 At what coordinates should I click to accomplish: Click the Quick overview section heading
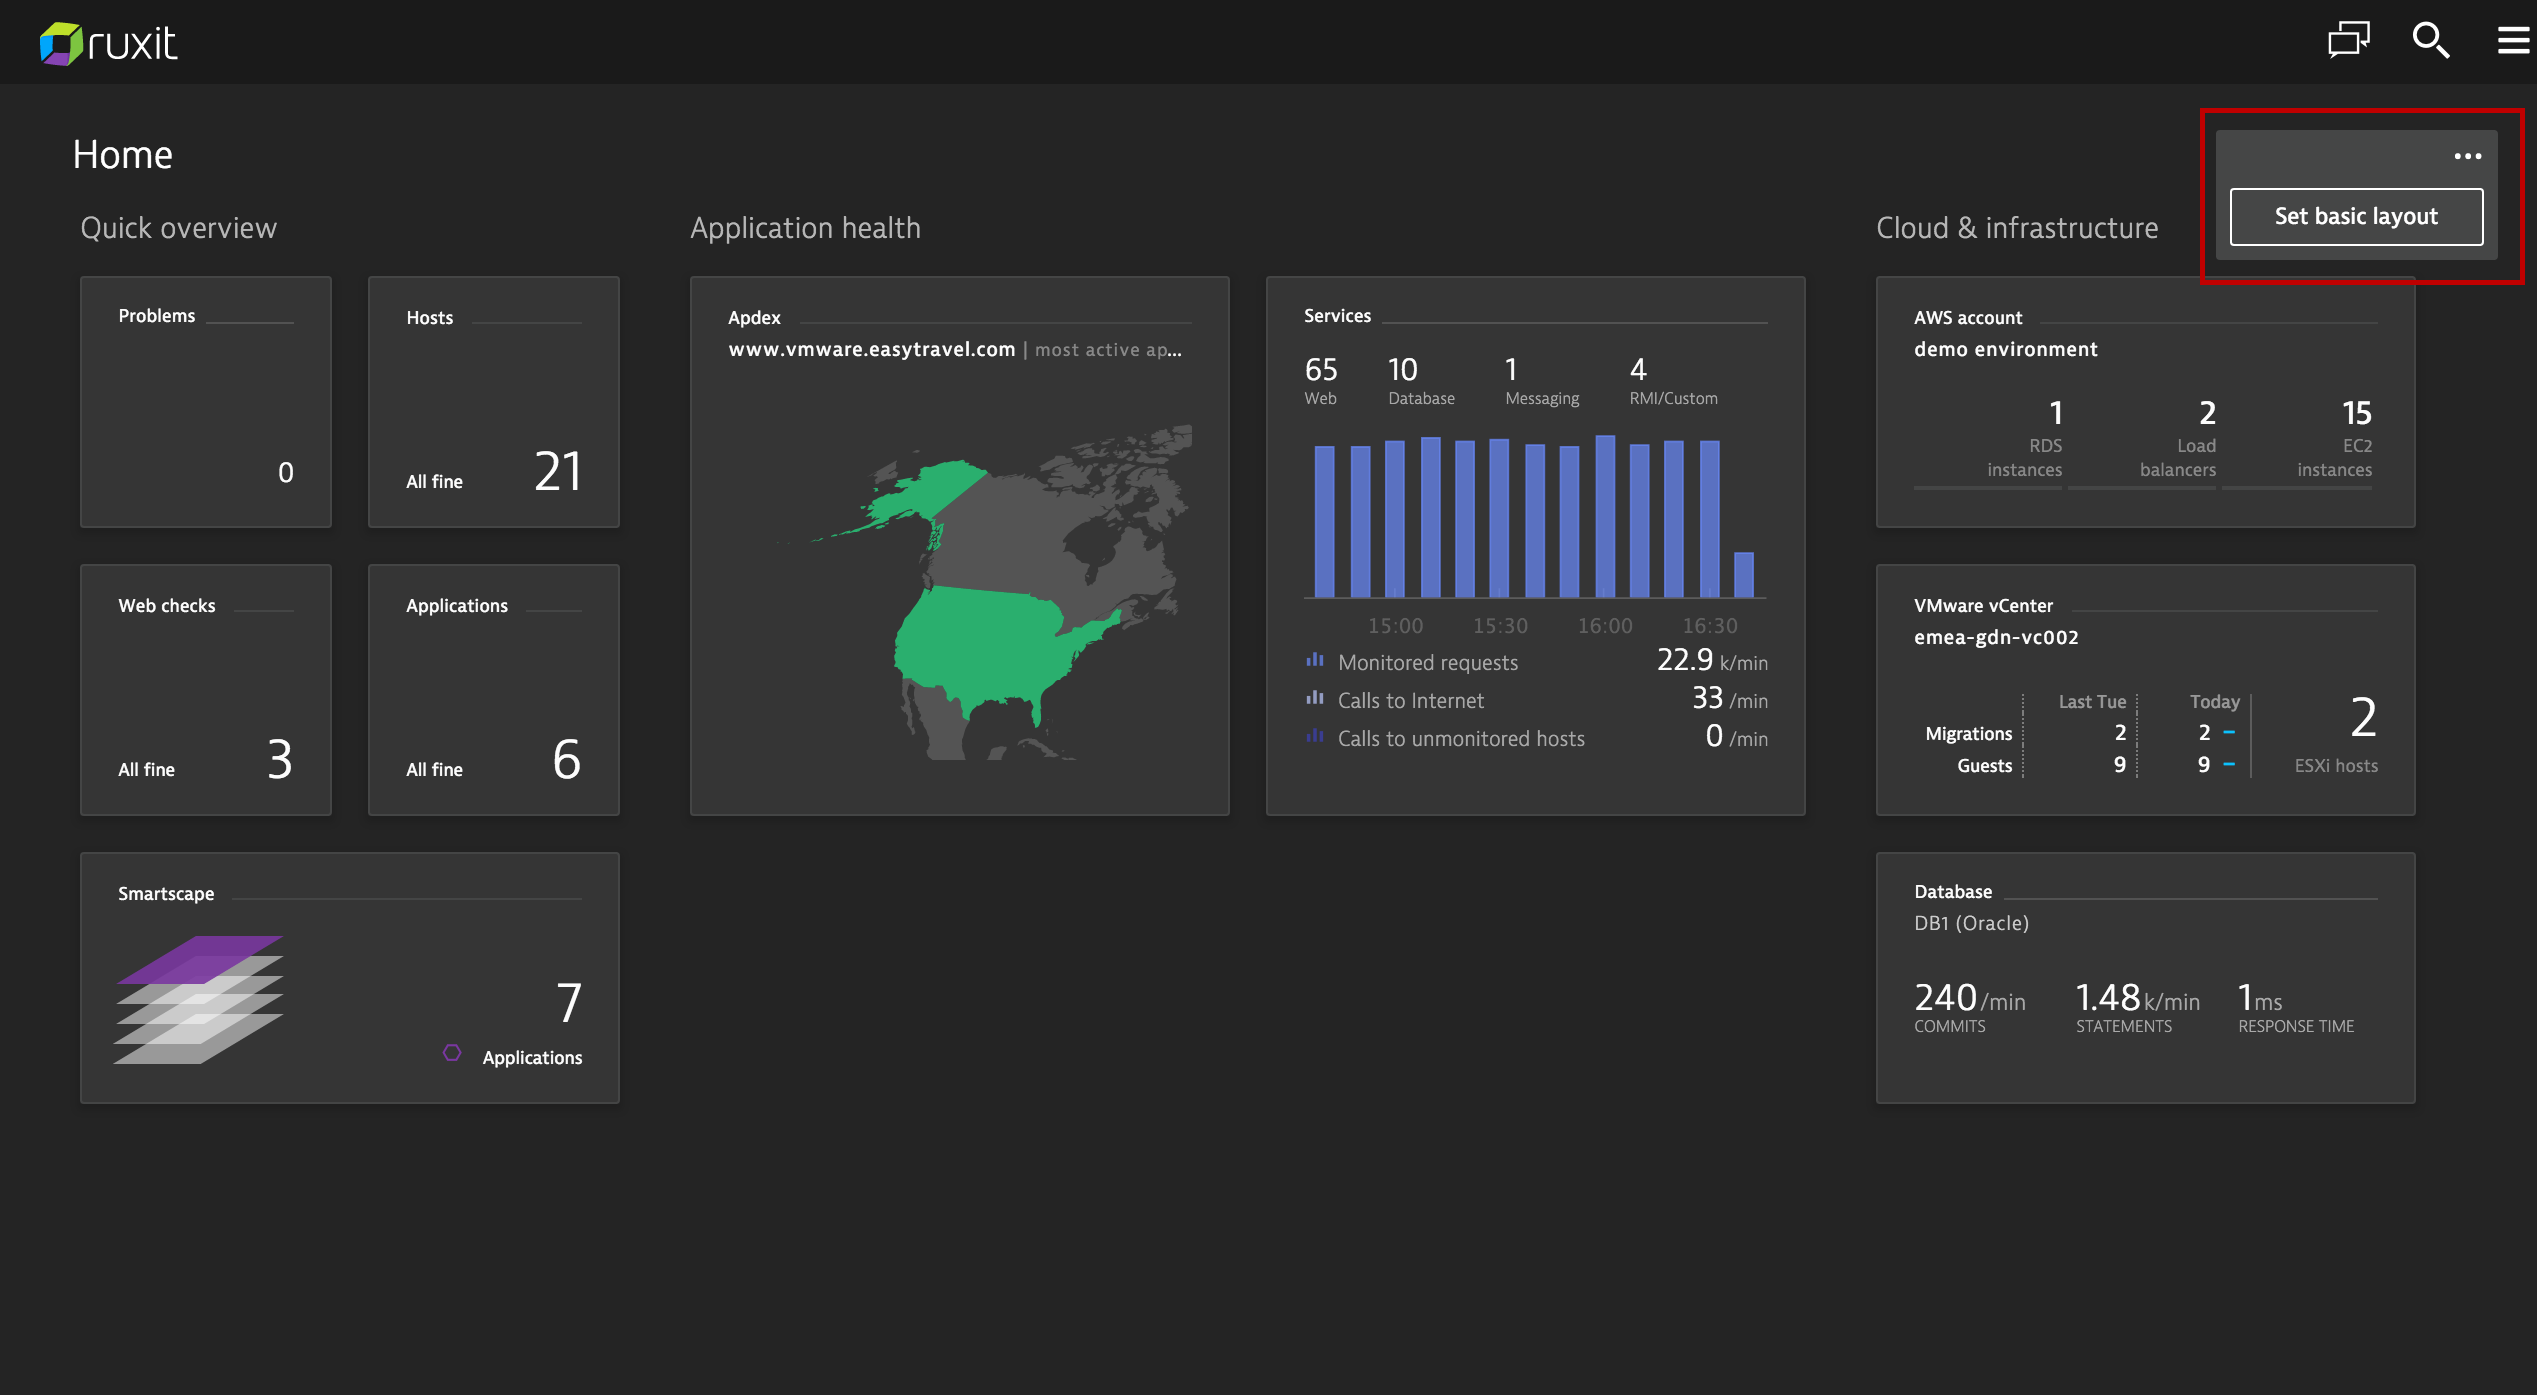click(178, 227)
